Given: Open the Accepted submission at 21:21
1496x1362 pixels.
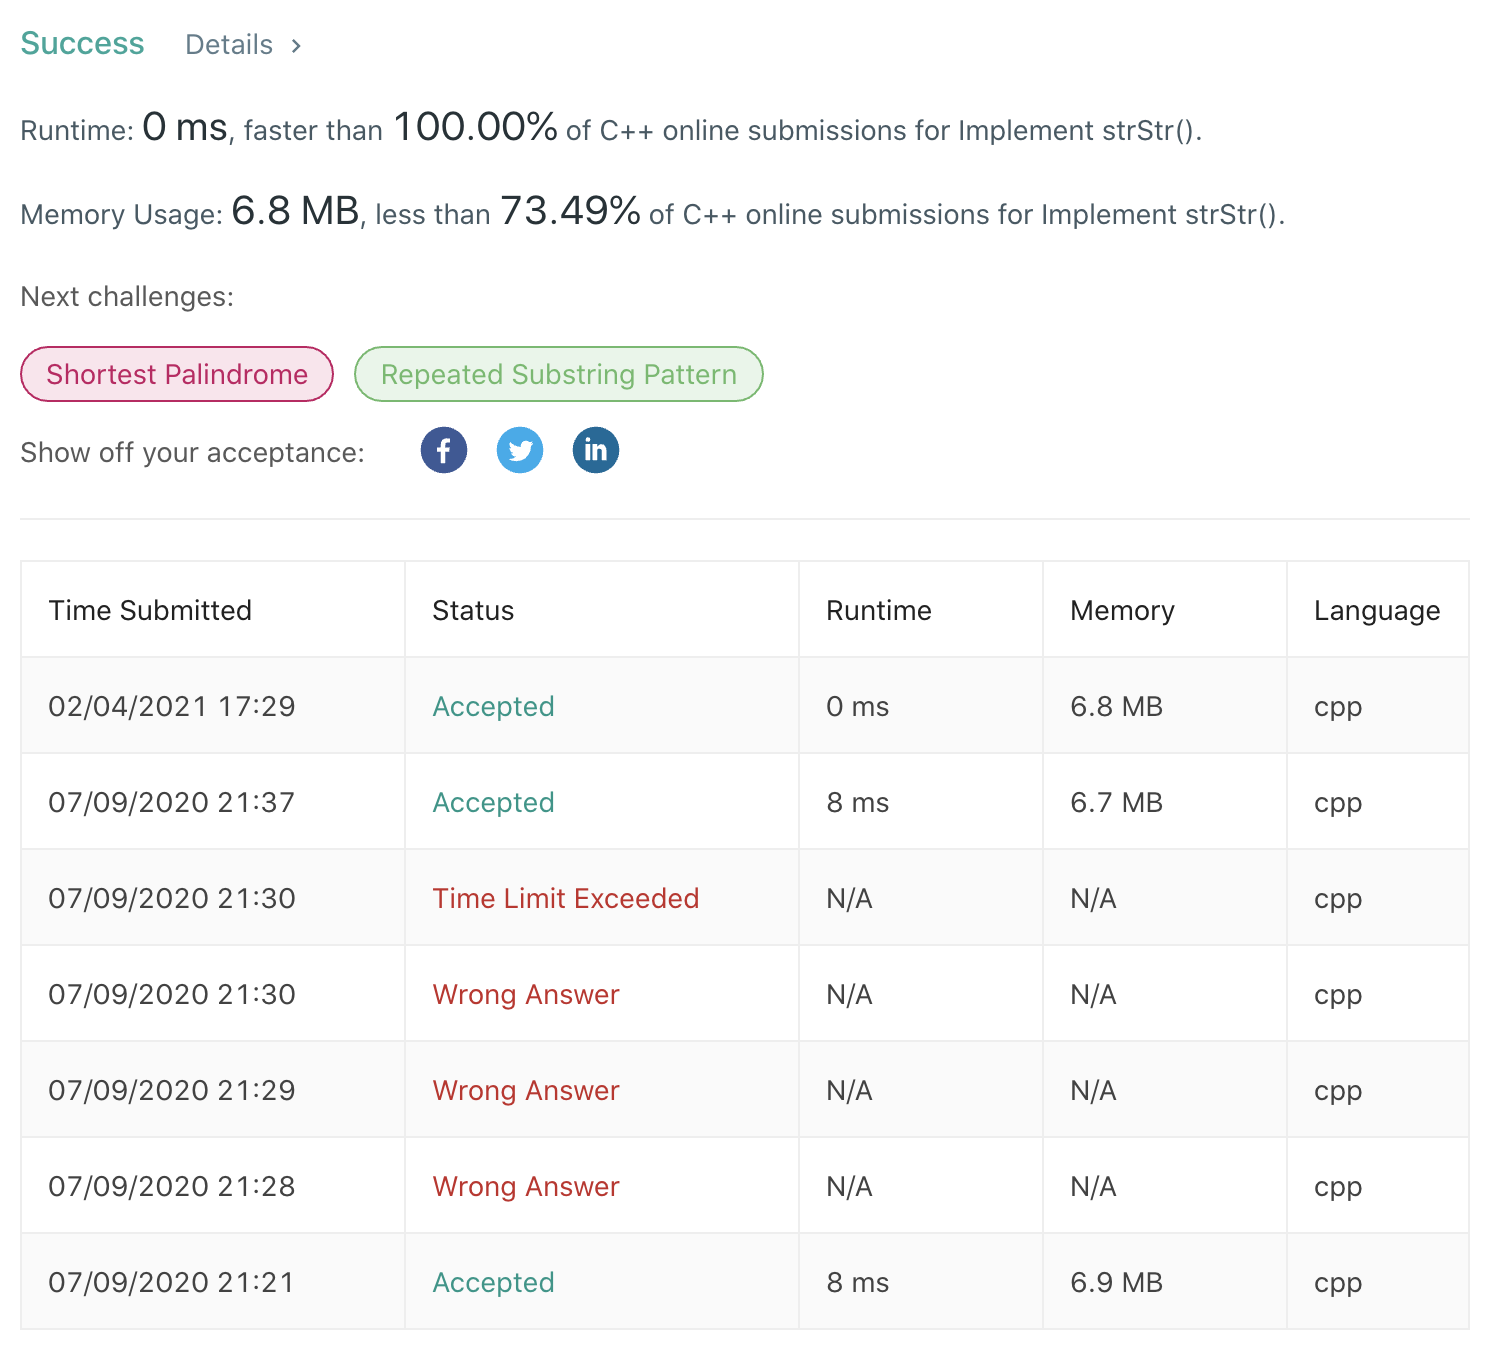Looking at the screenshot, I should 493,1282.
